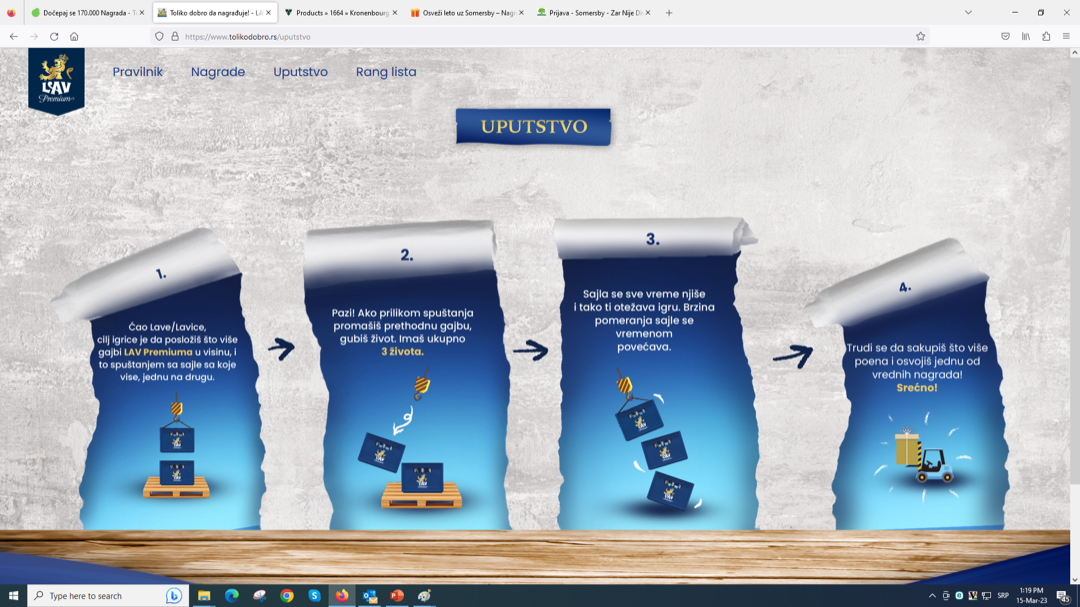Screen dimensions: 1080x607
Task: Click the page's vertical scrollbar
Action: pos(1074,300)
